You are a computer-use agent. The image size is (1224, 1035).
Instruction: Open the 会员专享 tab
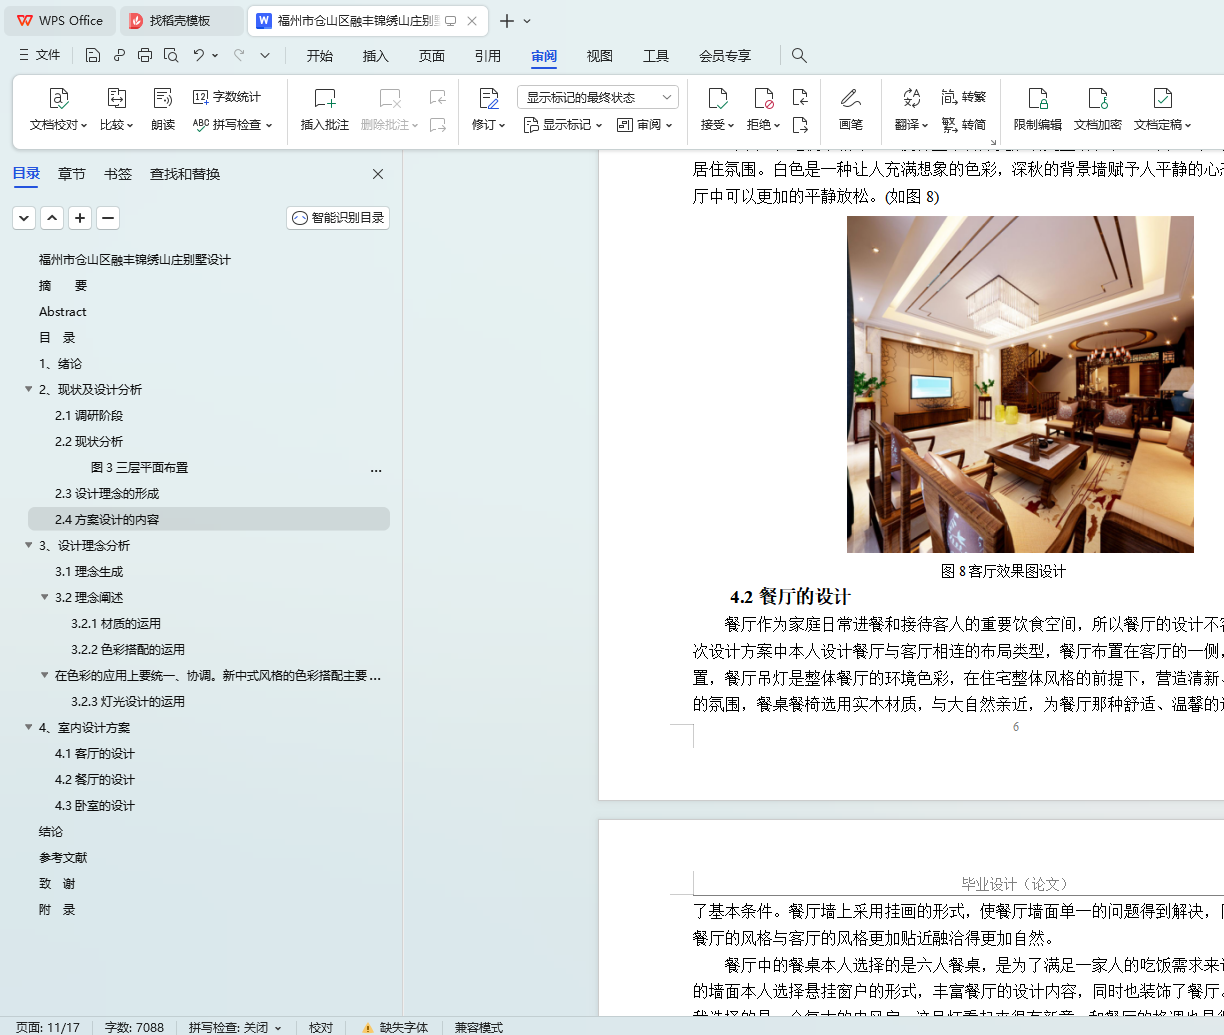coord(725,56)
